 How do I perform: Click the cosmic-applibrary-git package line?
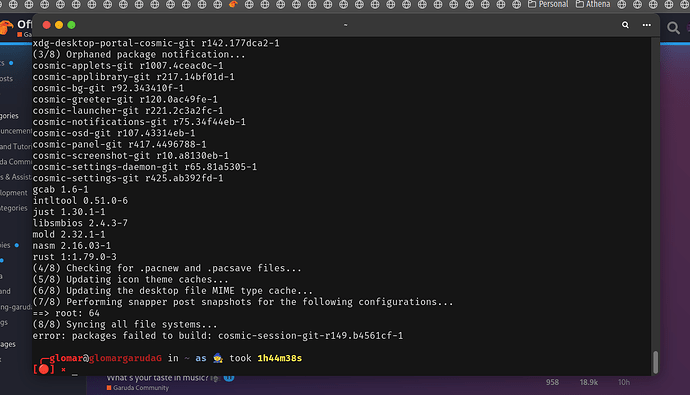pyautogui.click(x=133, y=77)
